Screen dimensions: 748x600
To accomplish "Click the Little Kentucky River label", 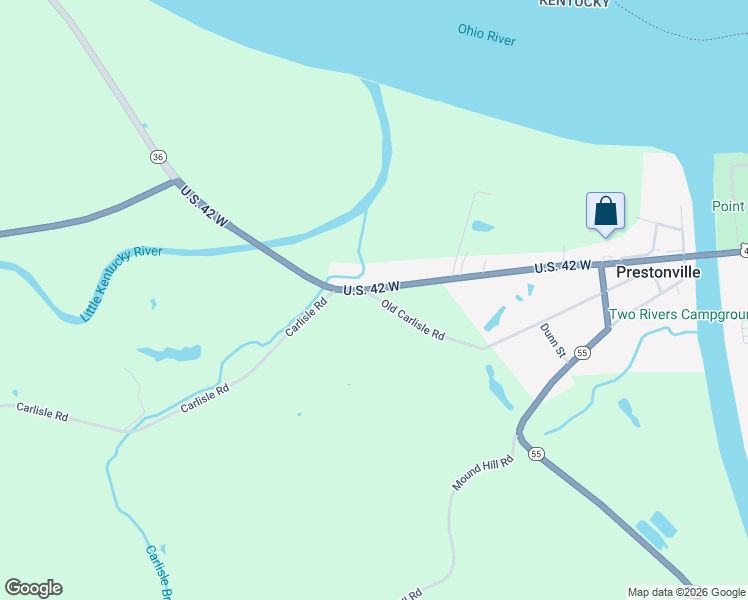I will [120, 282].
